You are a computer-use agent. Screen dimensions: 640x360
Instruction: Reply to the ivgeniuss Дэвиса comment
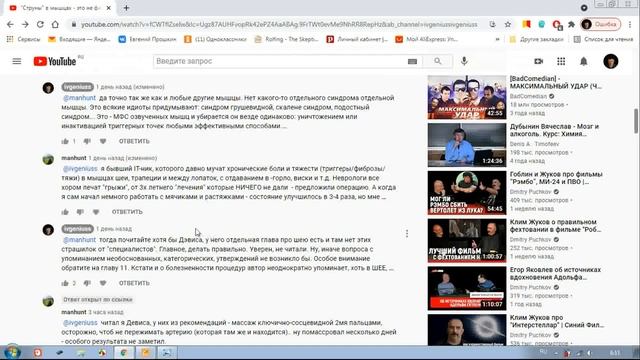[134, 283]
